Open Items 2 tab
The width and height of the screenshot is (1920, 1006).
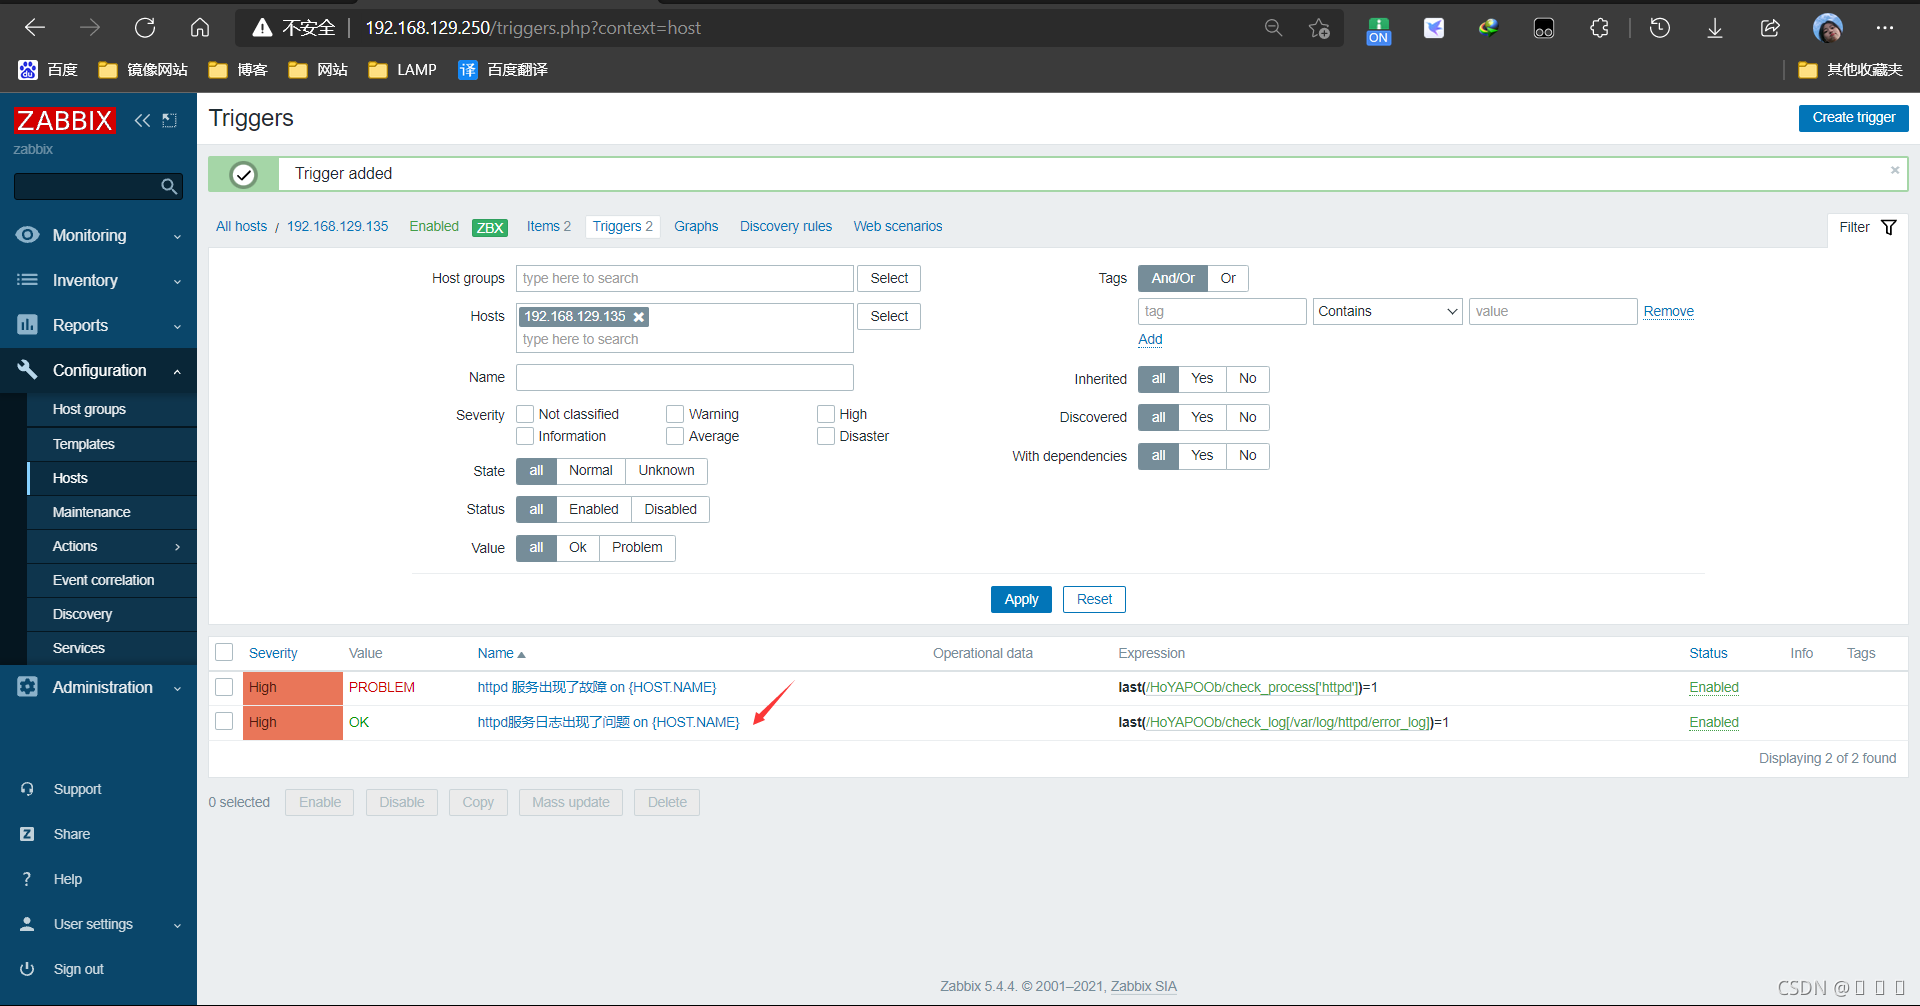click(549, 226)
